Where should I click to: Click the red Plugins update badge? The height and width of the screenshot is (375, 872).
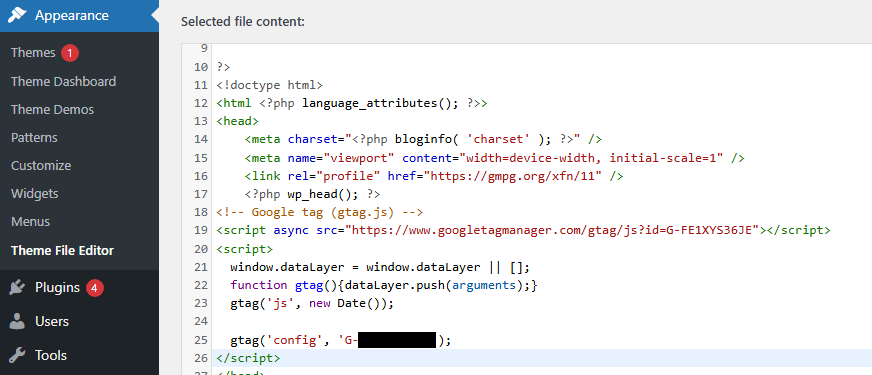point(95,288)
